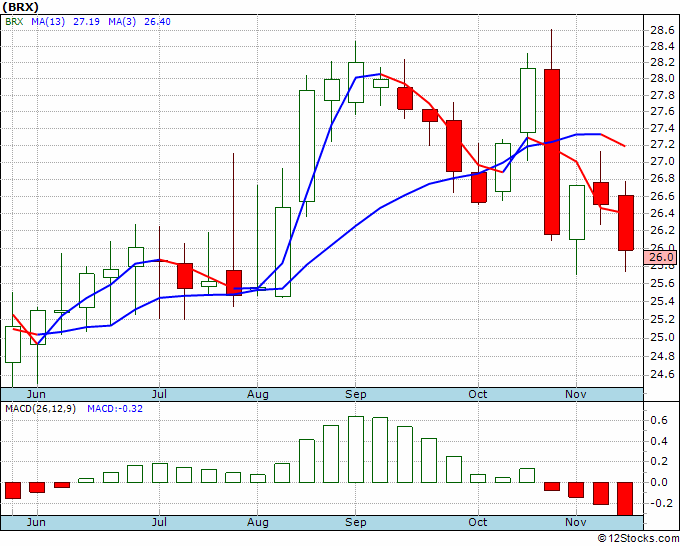Click the last red candlestick in November
680x546 pixels.
pyautogui.click(x=626, y=223)
